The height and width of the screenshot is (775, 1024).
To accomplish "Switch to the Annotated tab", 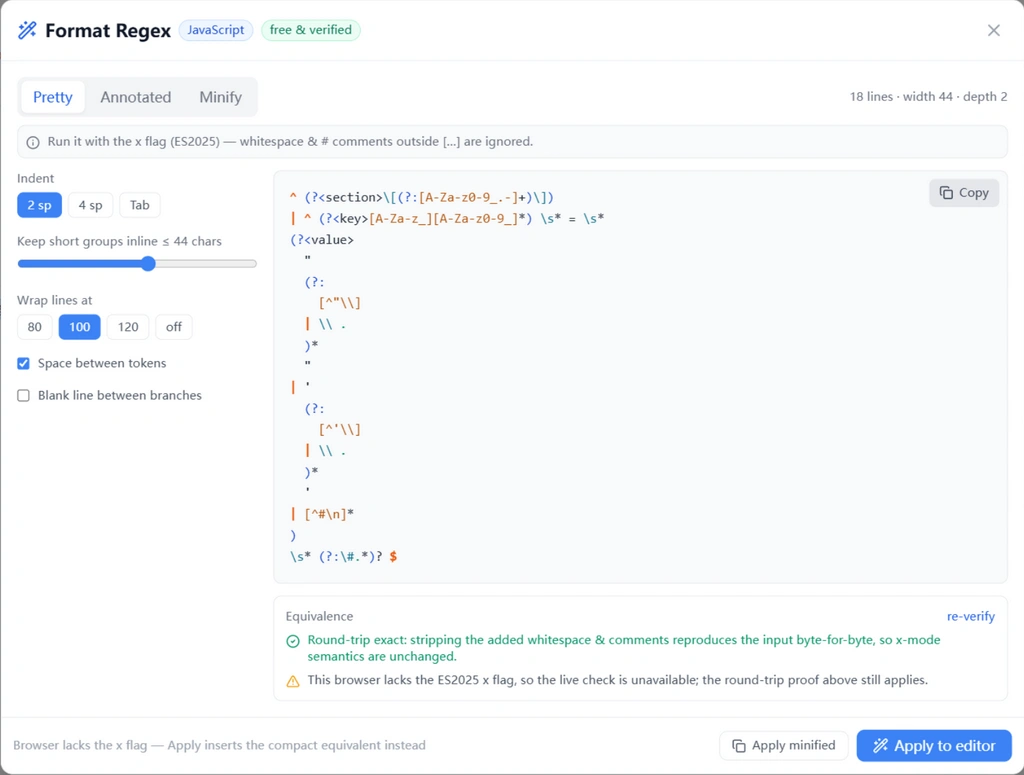I will click(135, 97).
